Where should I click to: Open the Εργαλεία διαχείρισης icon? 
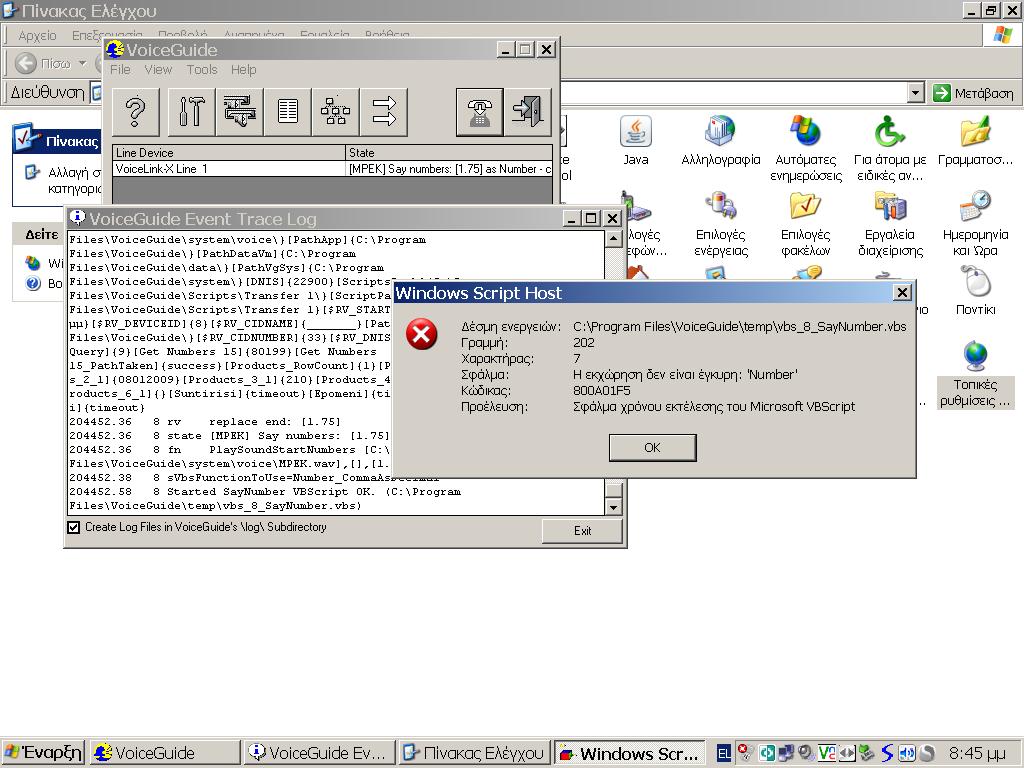click(x=890, y=224)
